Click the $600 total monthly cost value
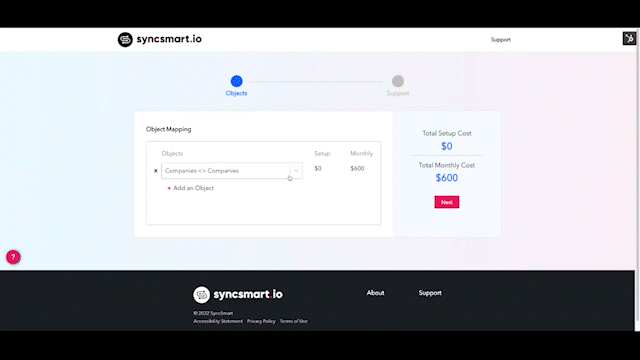Screen dimensions: 640x360 [447, 178]
